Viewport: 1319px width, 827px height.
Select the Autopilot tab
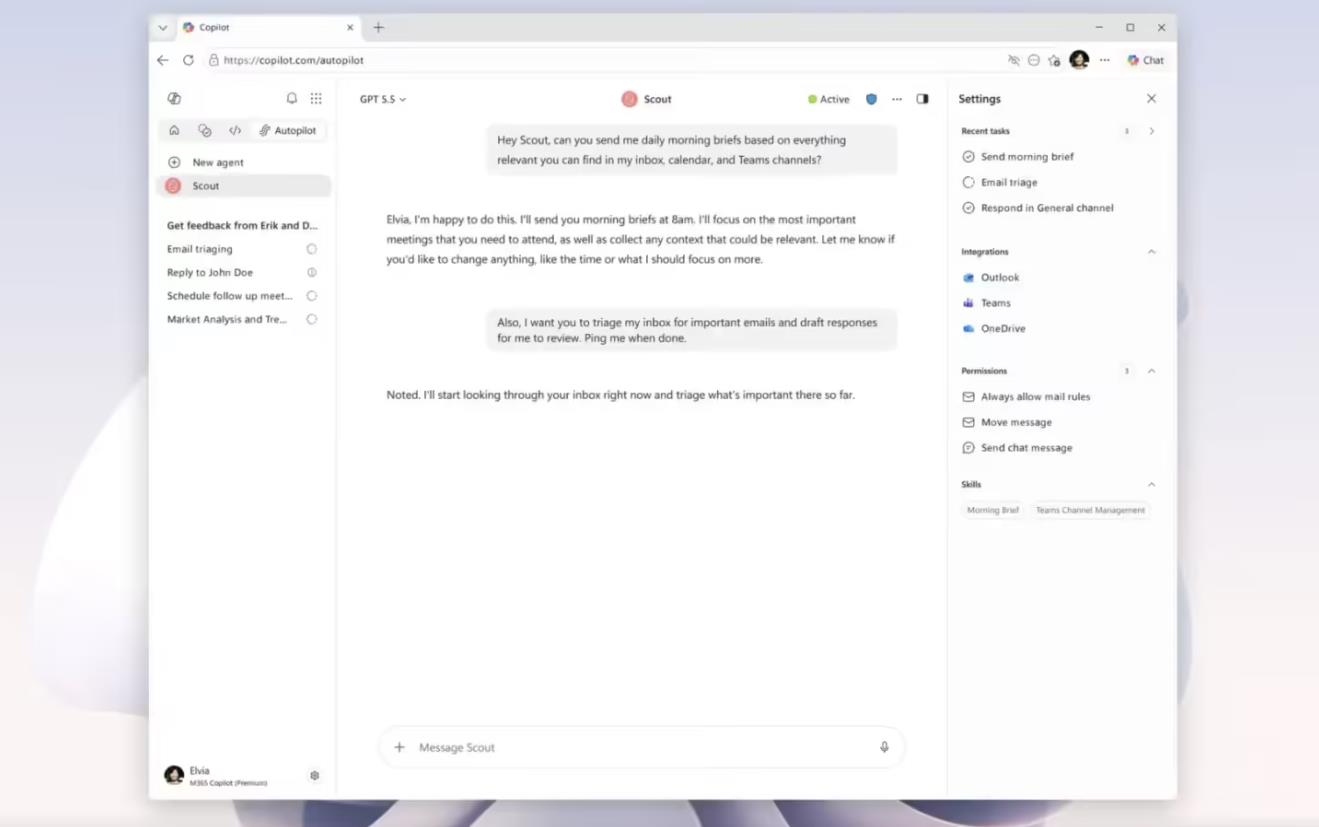(287, 130)
